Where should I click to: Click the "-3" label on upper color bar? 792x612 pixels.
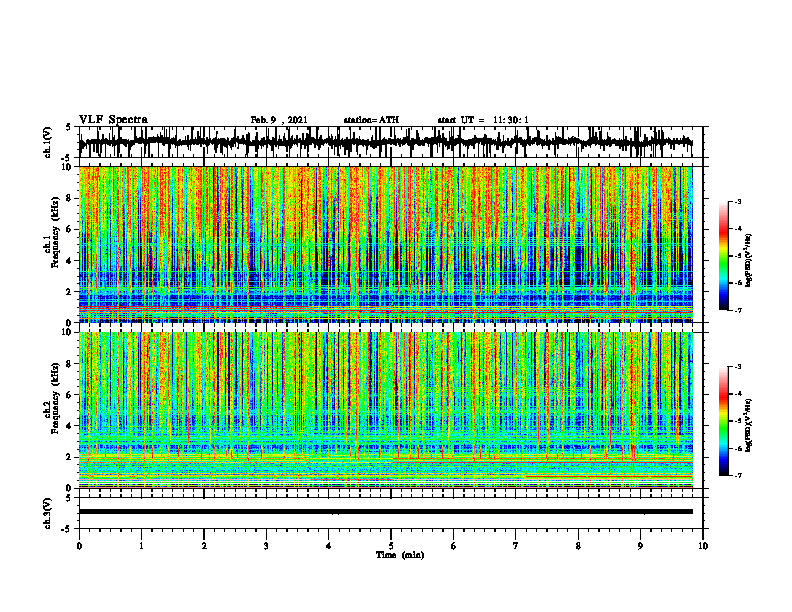(737, 202)
